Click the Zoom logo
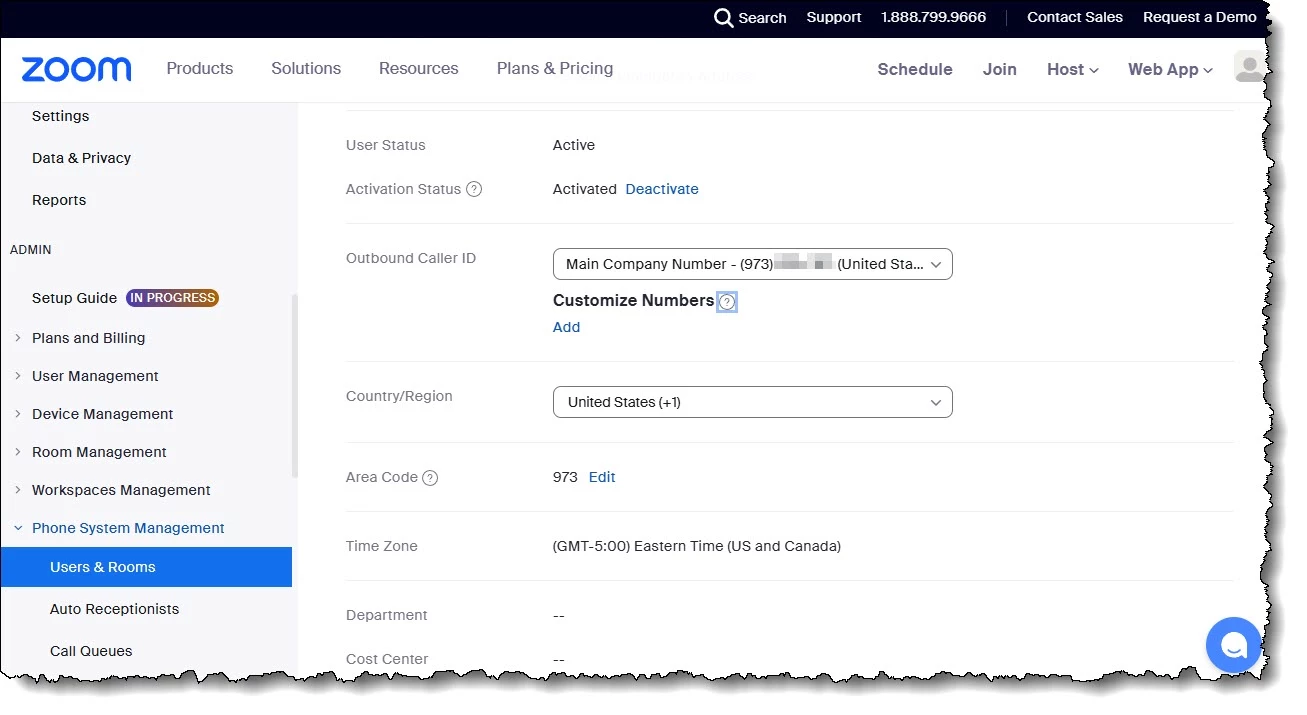This screenshot has width=1307, height=715. [x=76, y=69]
